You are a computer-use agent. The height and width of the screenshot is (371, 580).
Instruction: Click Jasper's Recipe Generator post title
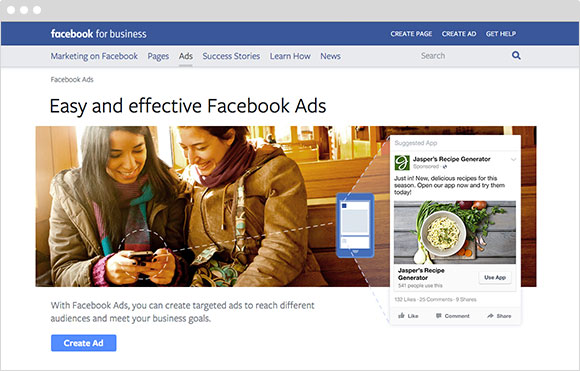click(451, 159)
